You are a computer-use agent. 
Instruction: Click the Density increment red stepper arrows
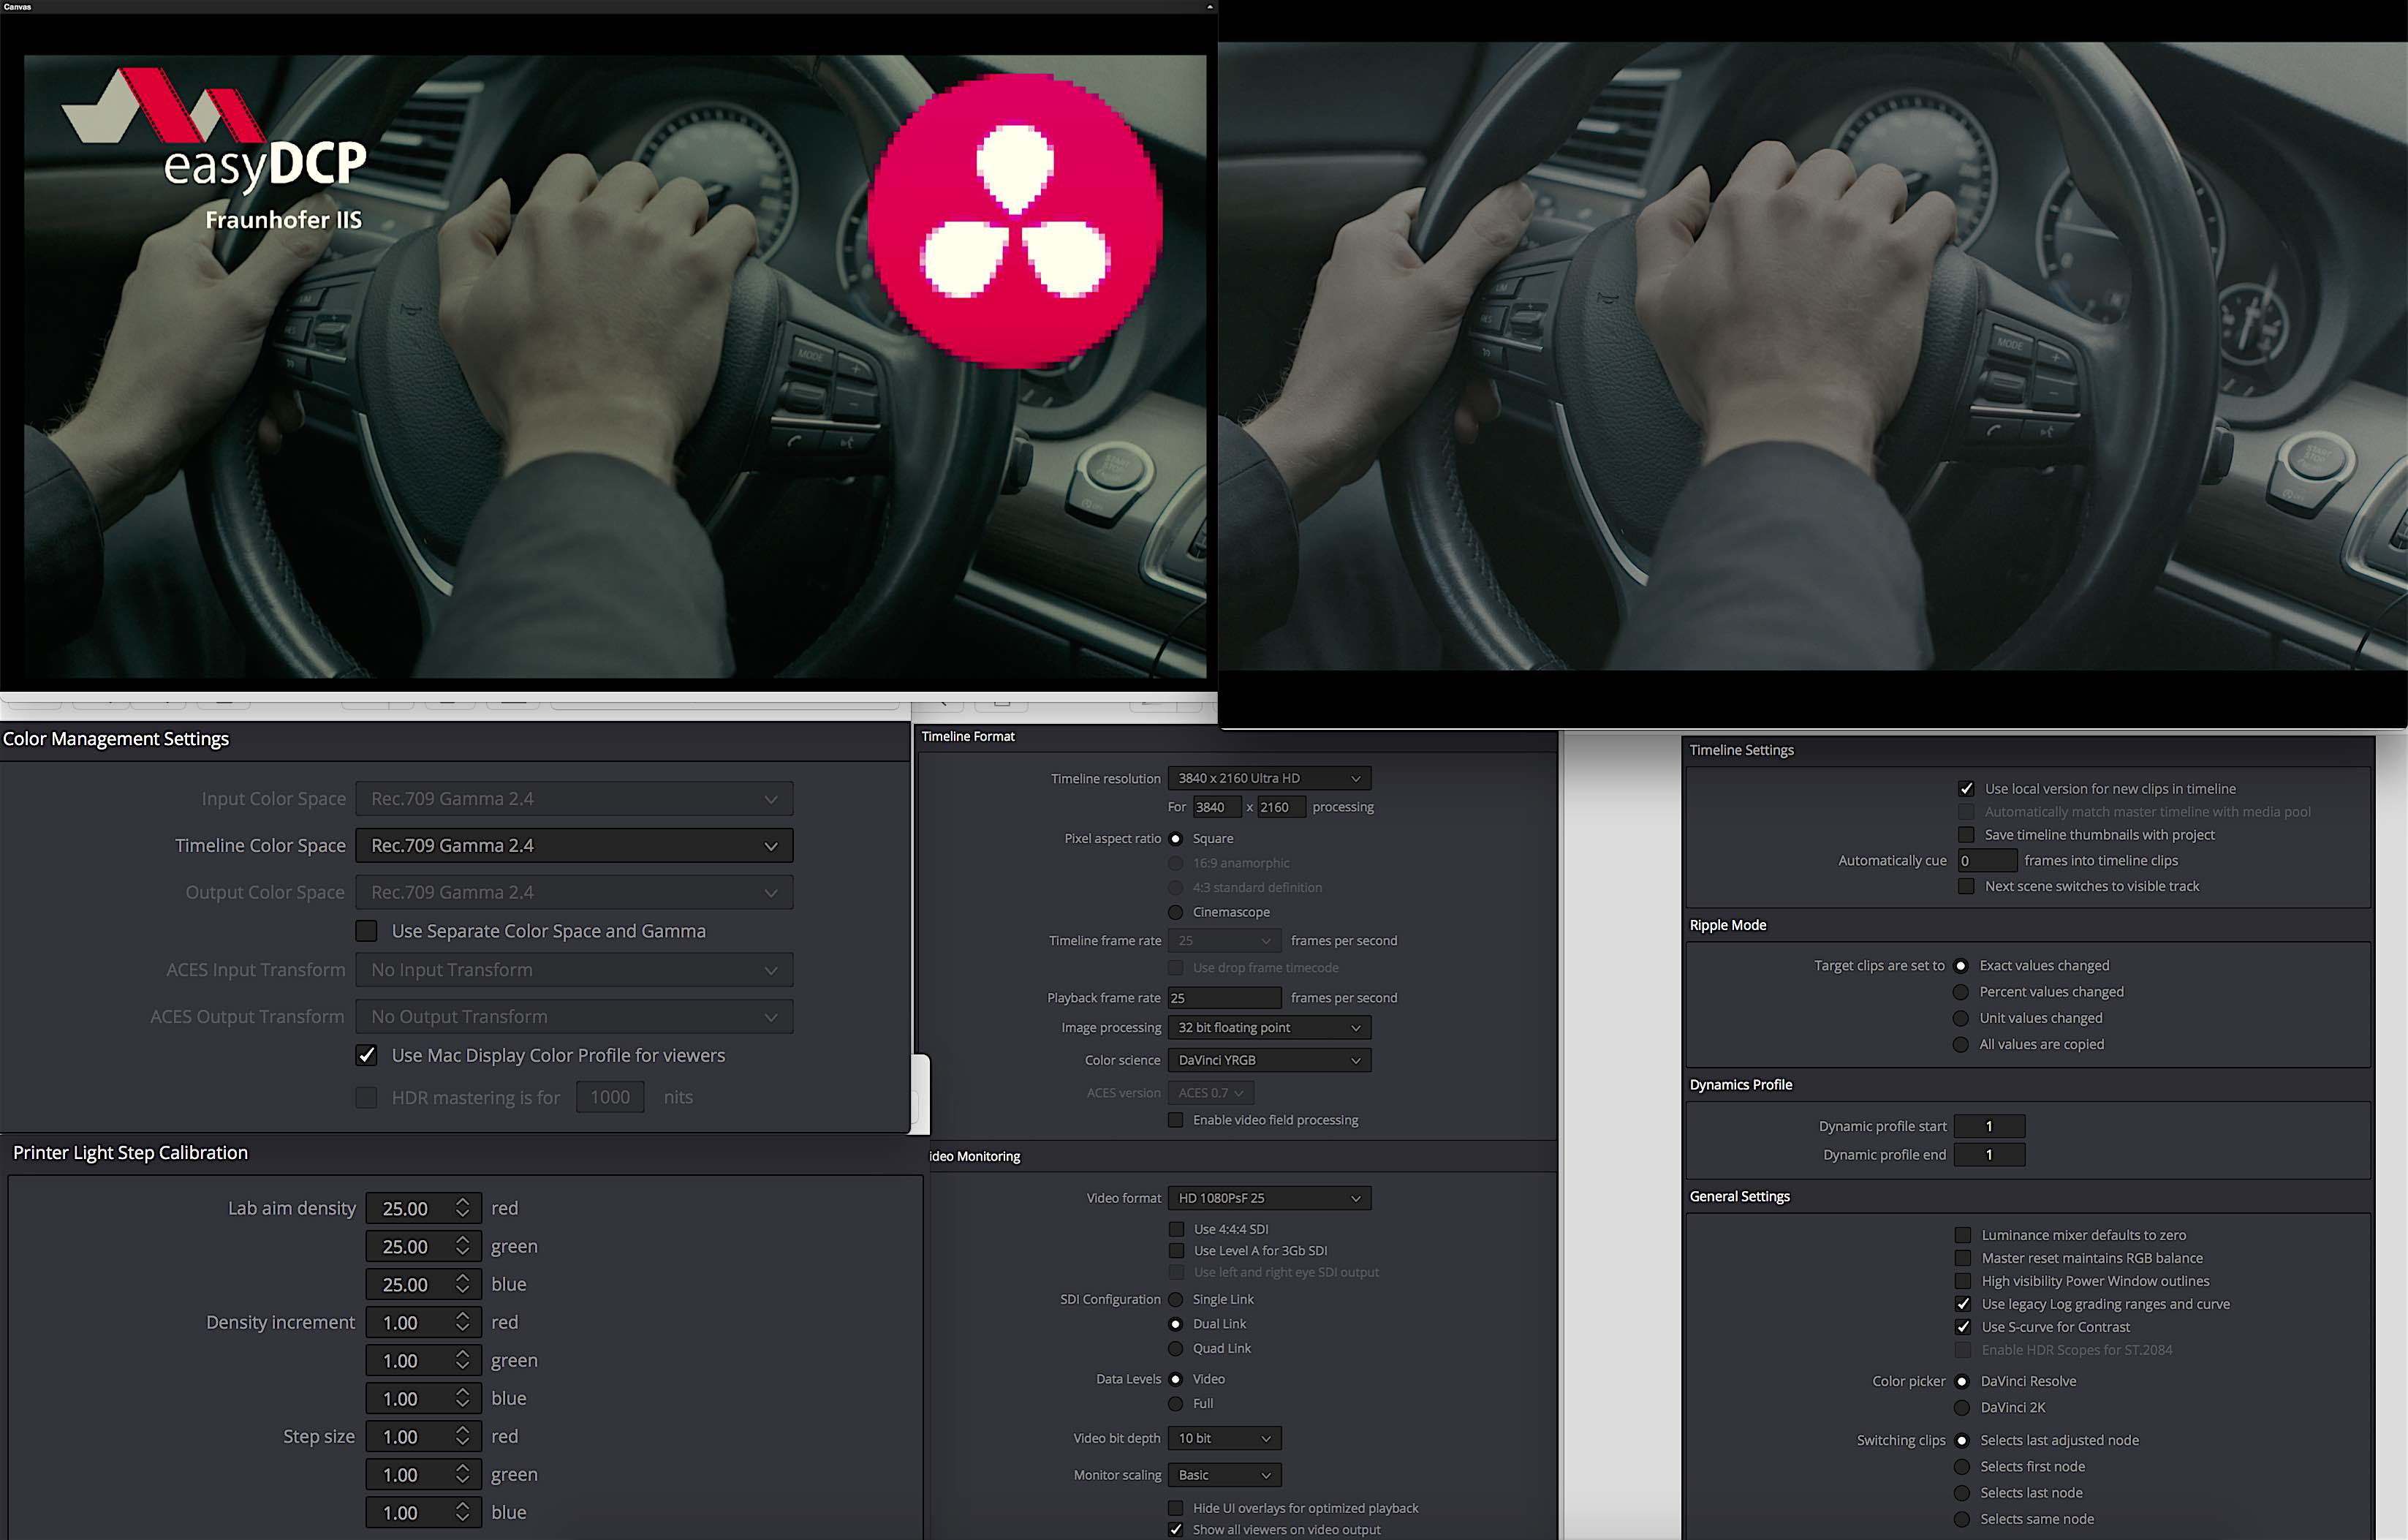tap(462, 1322)
